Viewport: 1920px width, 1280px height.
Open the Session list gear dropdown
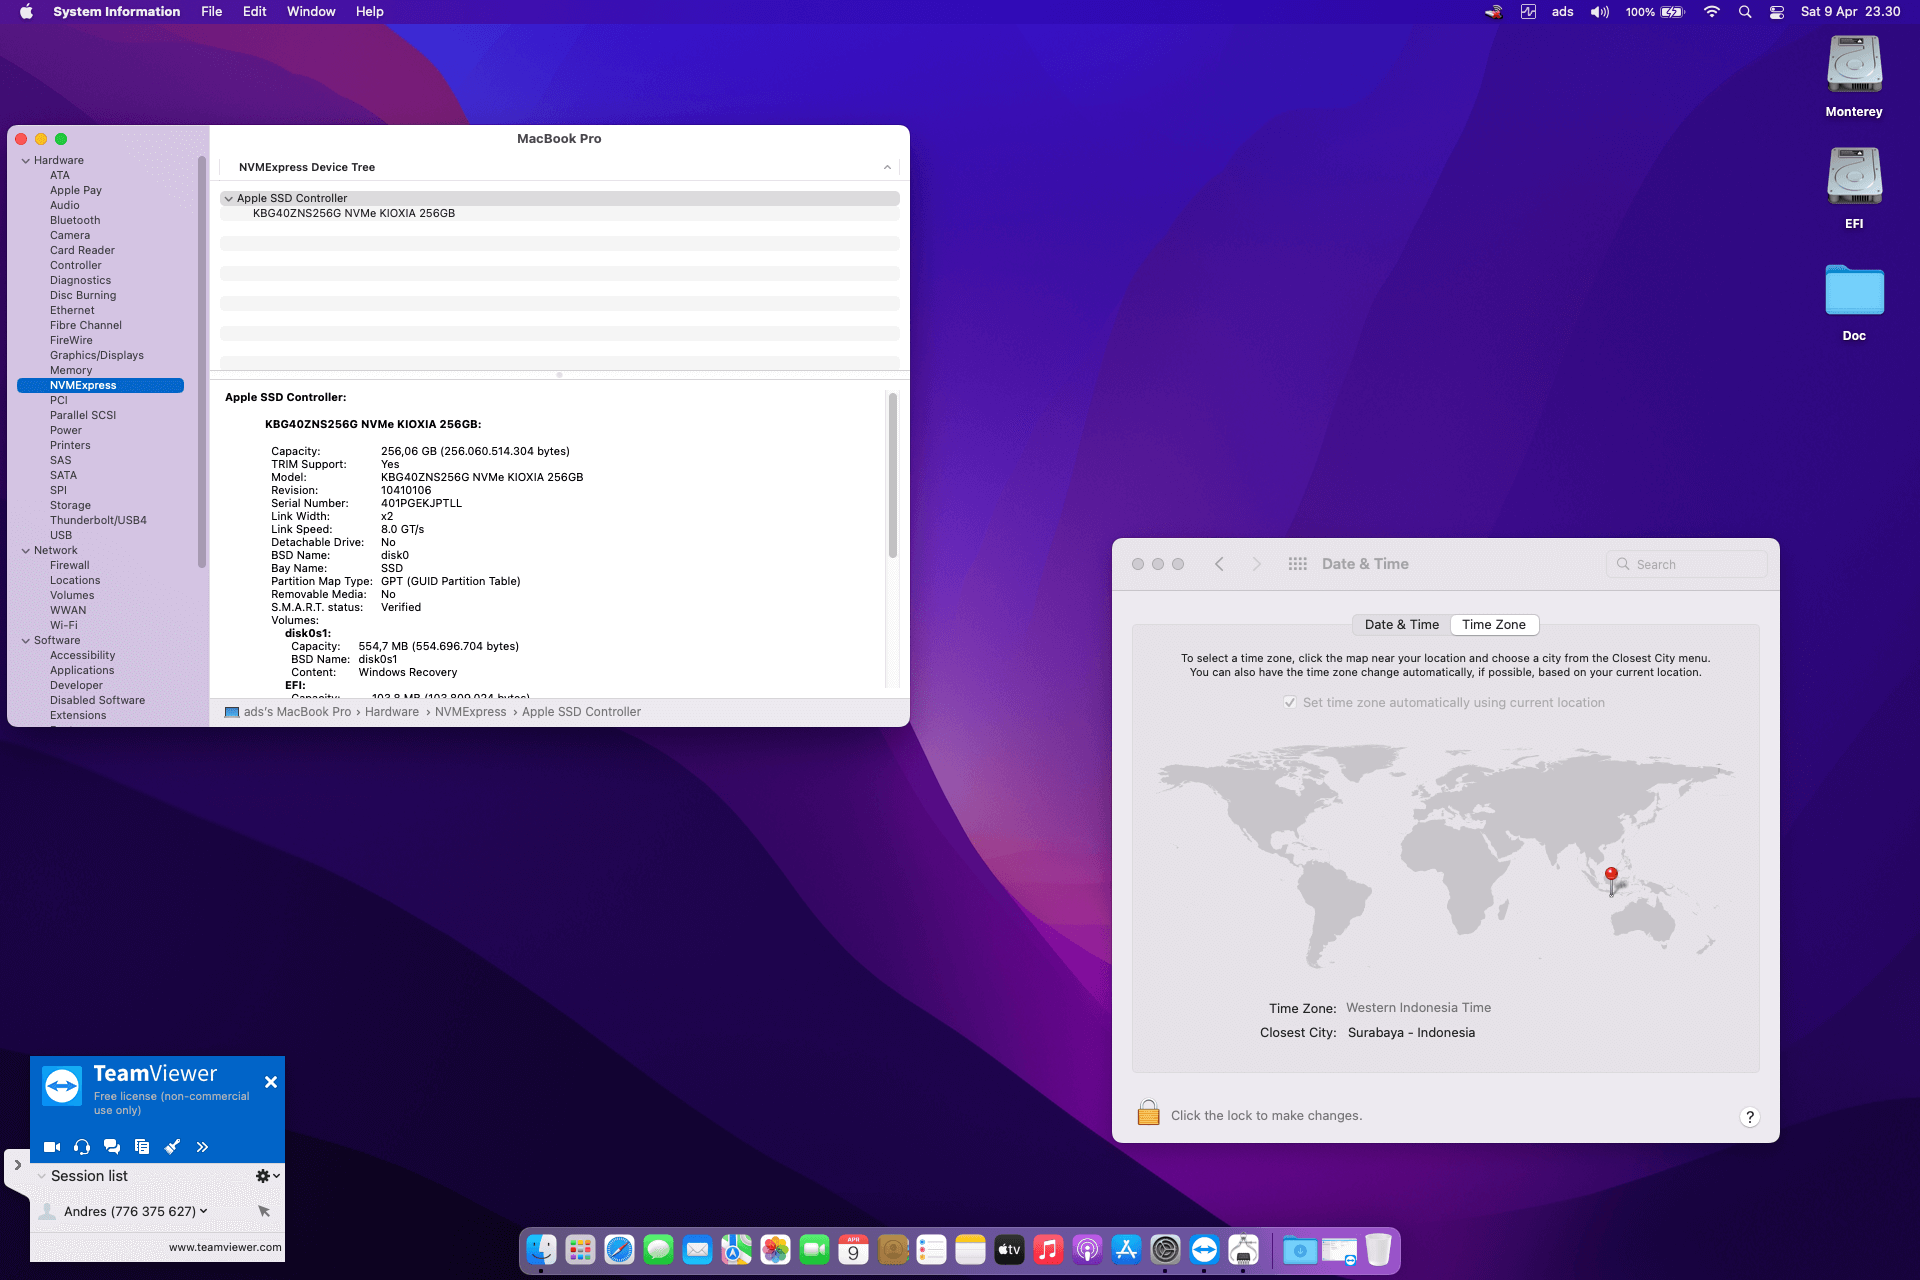pyautogui.click(x=266, y=1176)
